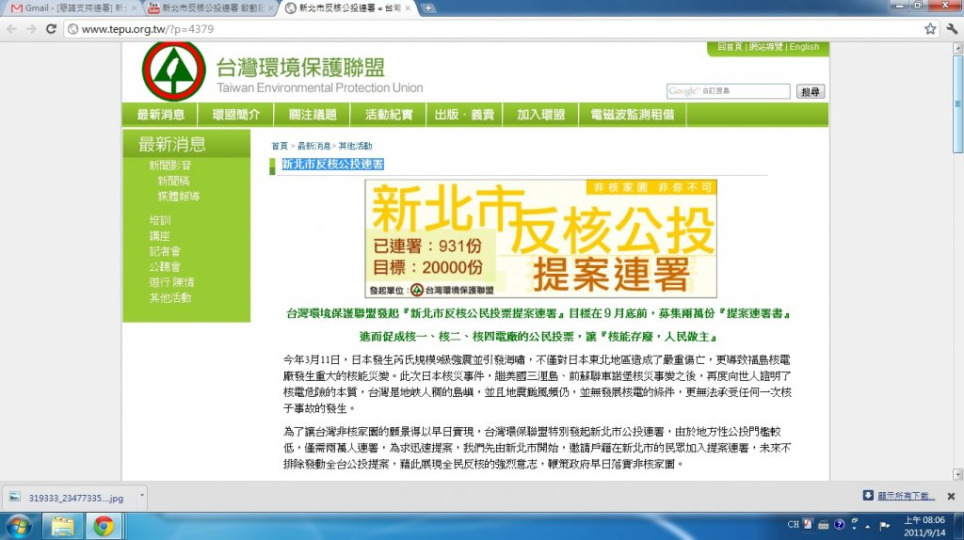Click the 搜尋 search button
The height and width of the screenshot is (540, 964).
pos(810,92)
